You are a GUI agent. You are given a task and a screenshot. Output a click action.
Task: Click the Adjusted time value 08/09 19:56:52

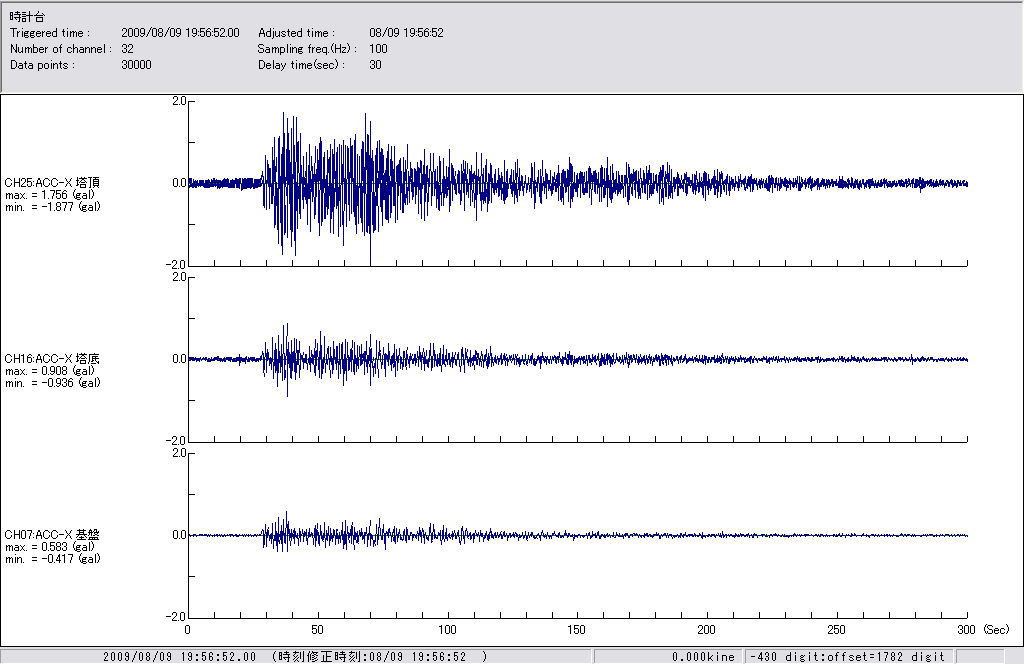coord(406,33)
